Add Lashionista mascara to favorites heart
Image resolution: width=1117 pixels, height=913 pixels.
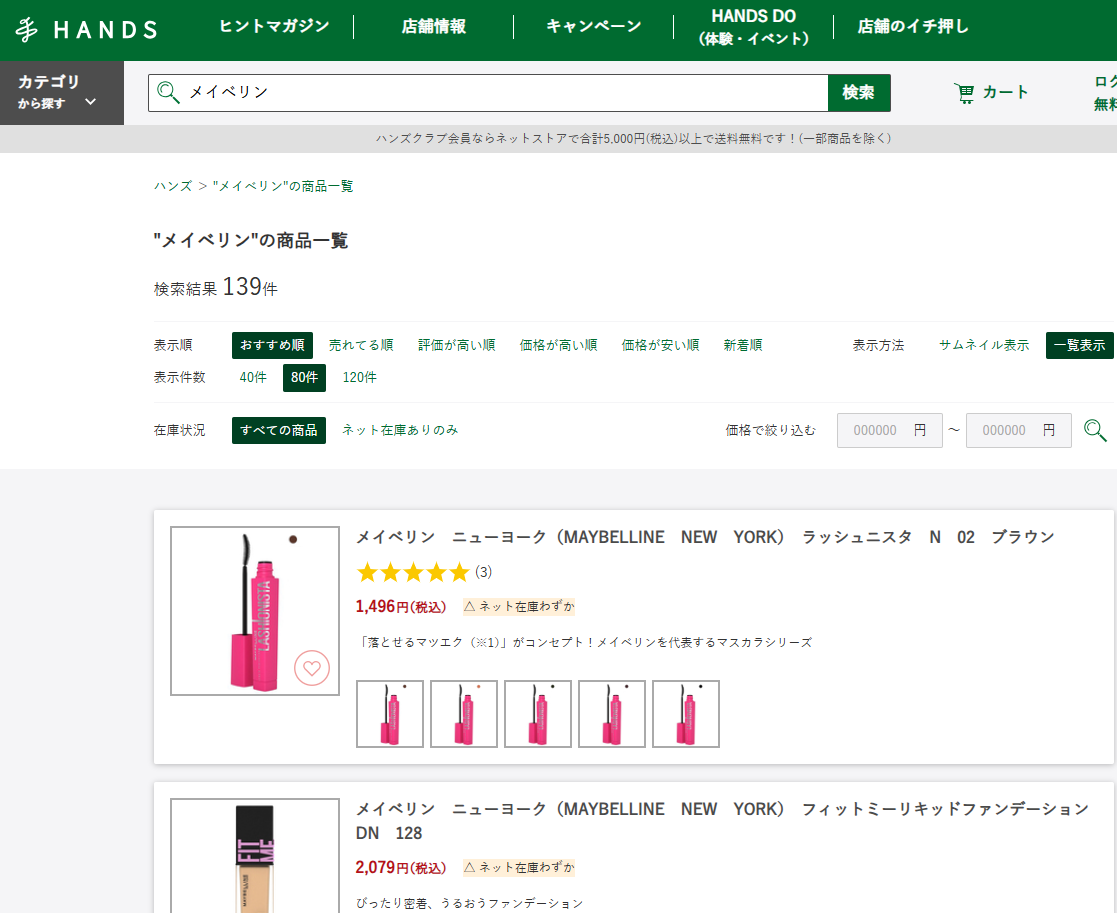pos(312,668)
